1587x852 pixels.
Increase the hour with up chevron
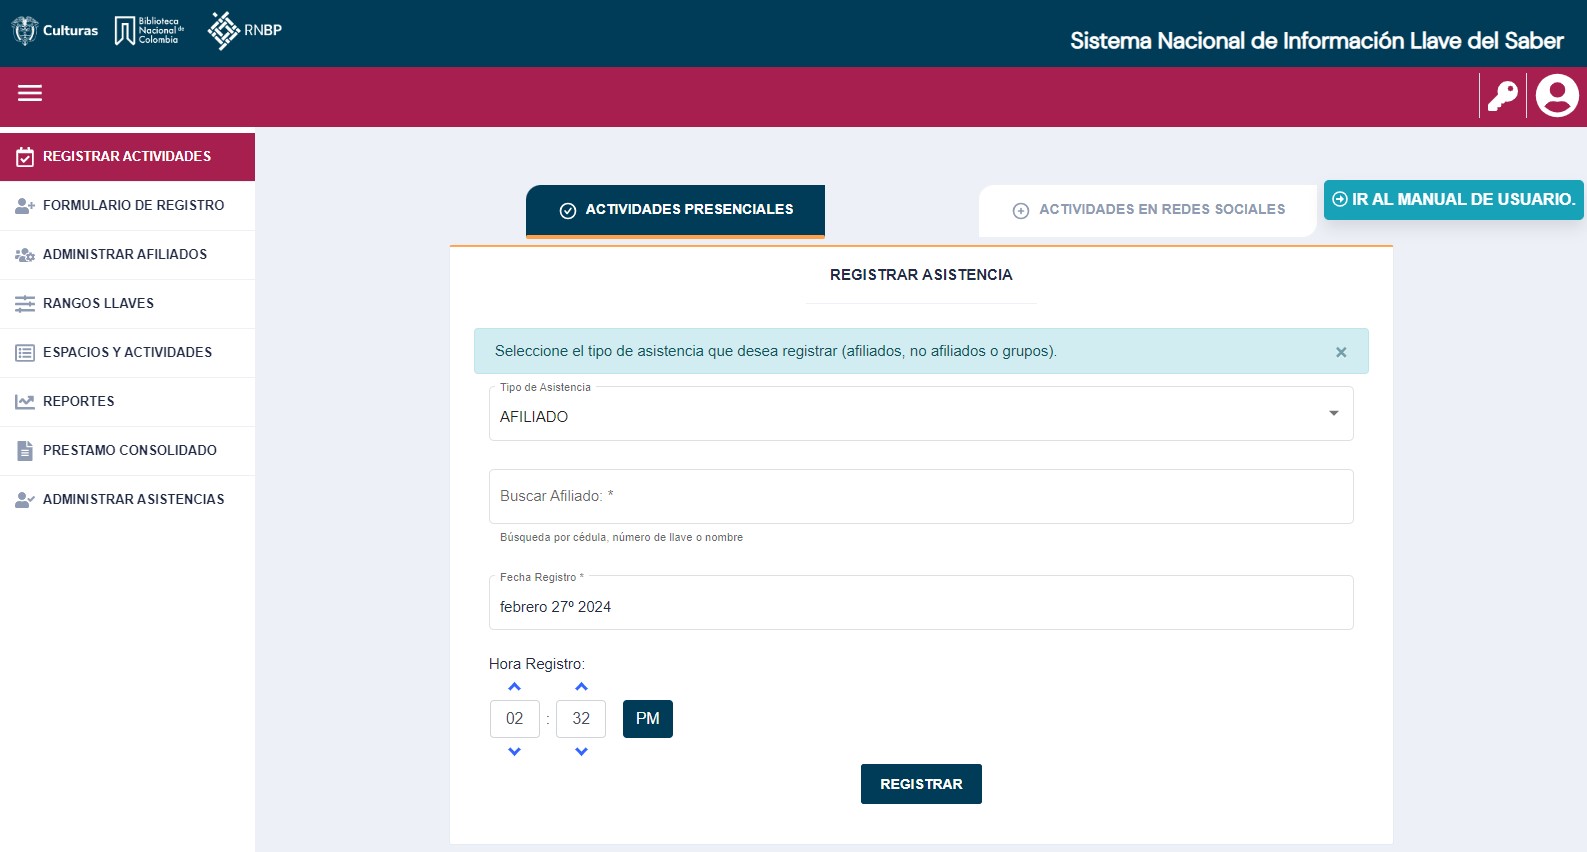click(514, 687)
